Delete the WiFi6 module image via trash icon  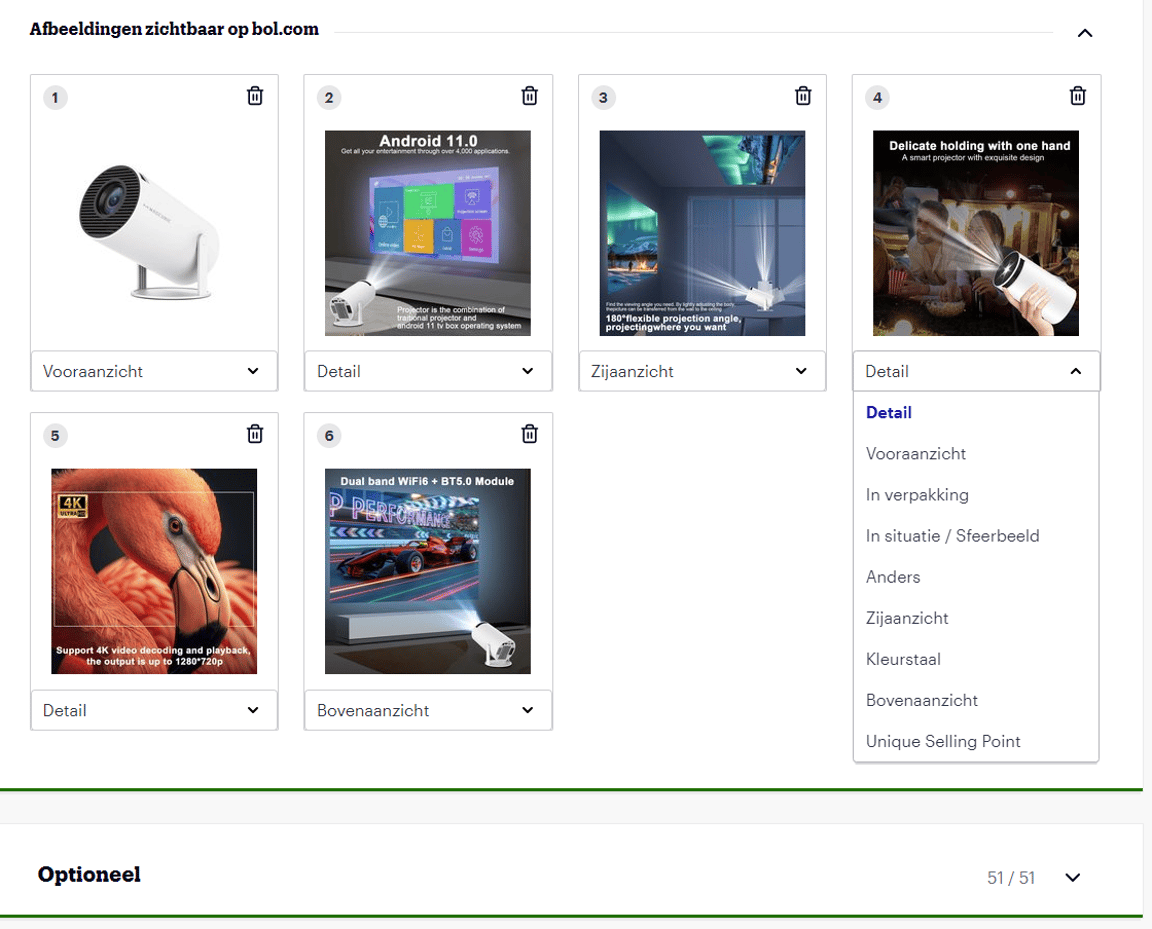[x=529, y=433]
